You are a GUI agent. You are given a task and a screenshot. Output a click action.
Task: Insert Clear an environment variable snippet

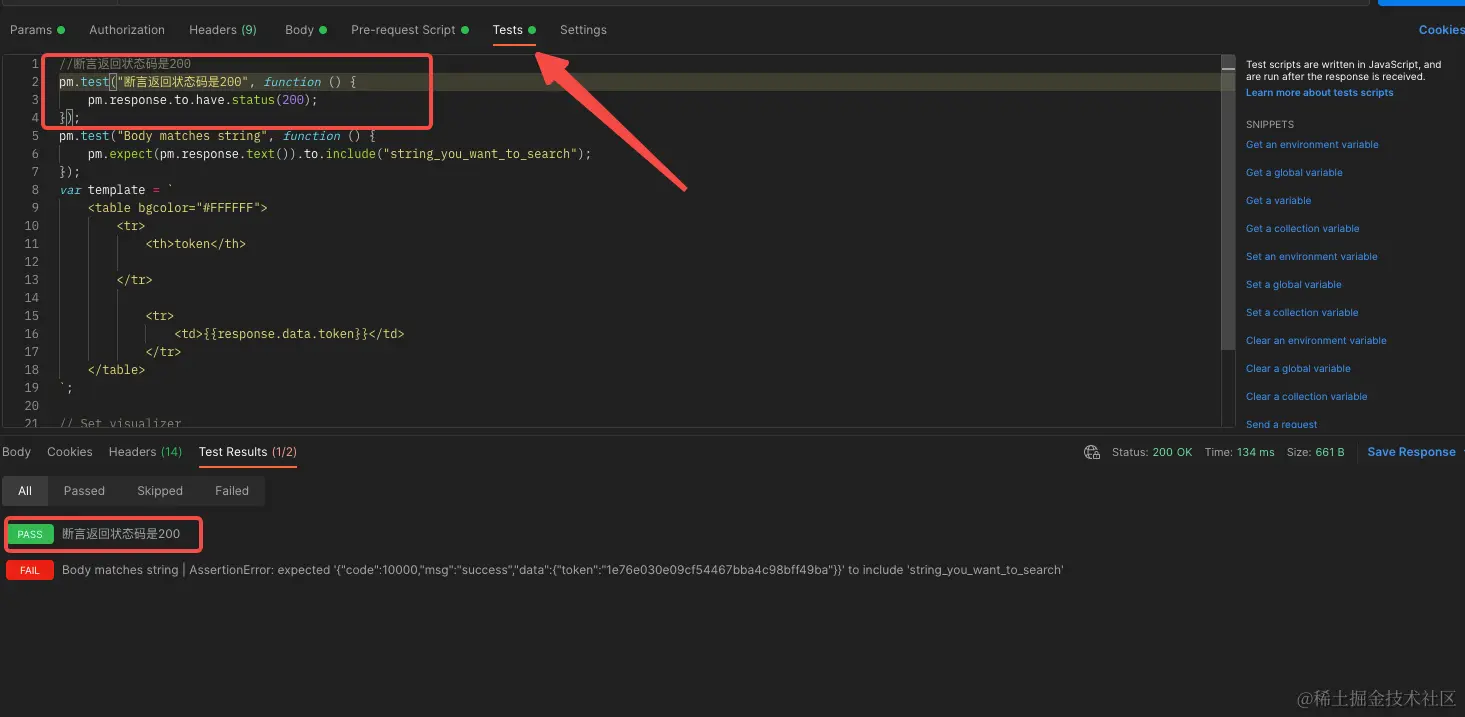(x=1316, y=341)
